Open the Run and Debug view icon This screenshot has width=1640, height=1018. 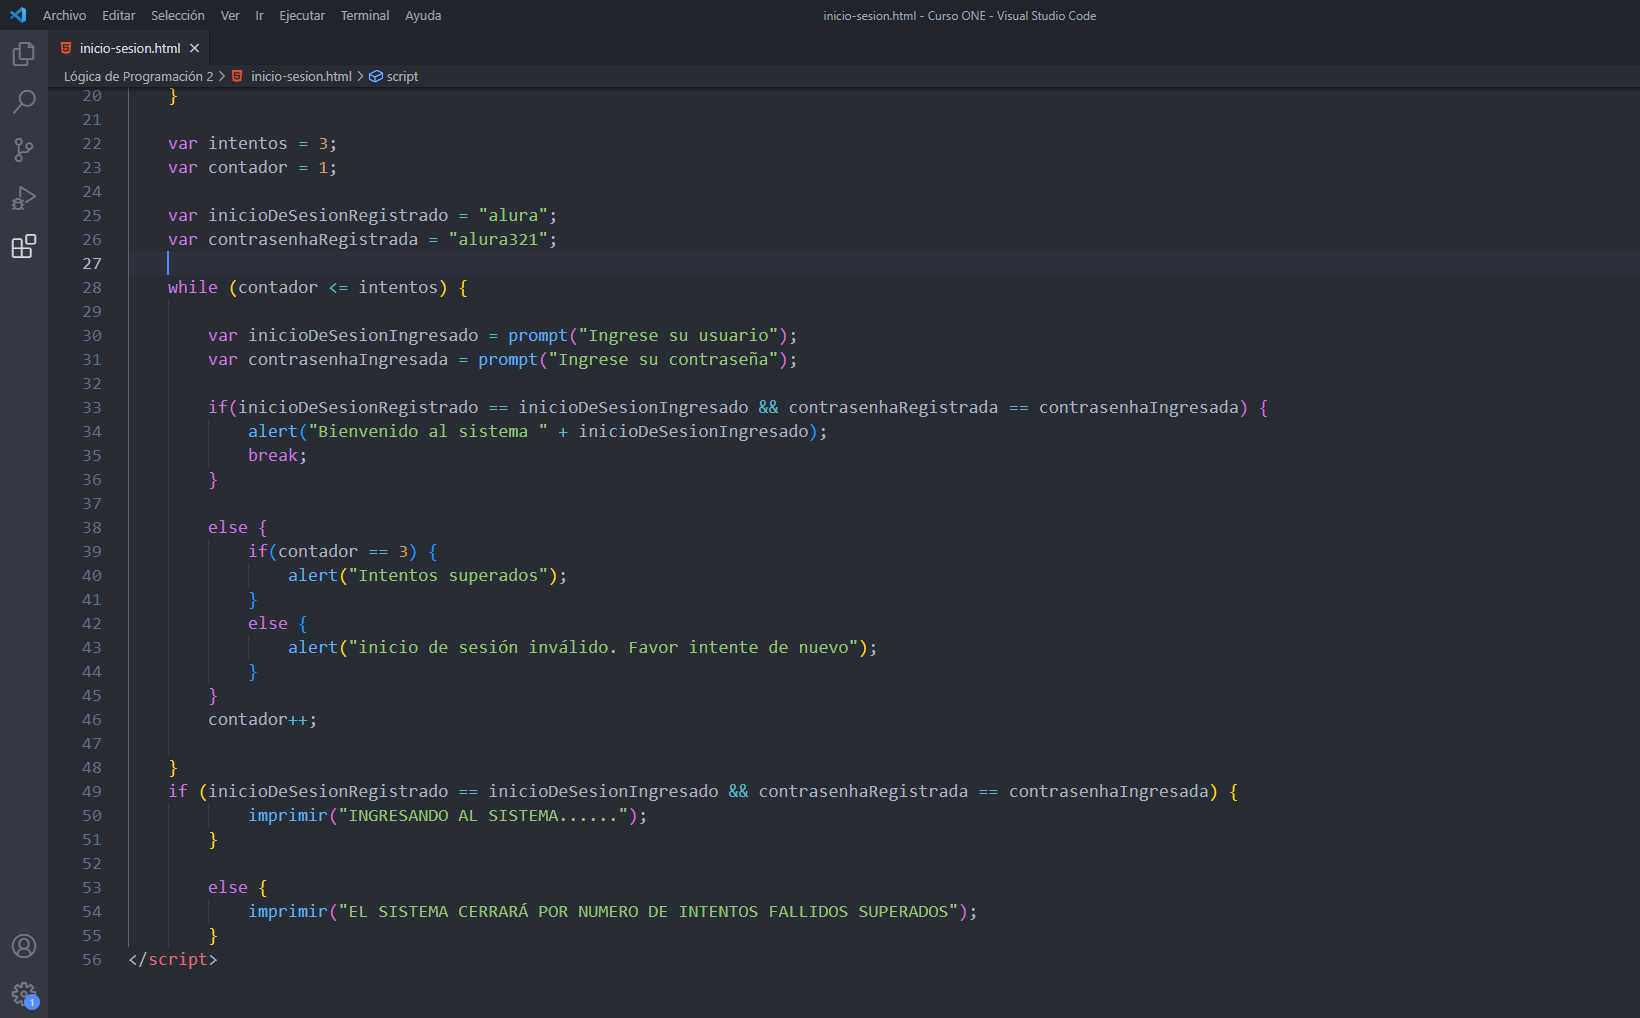[x=24, y=198]
